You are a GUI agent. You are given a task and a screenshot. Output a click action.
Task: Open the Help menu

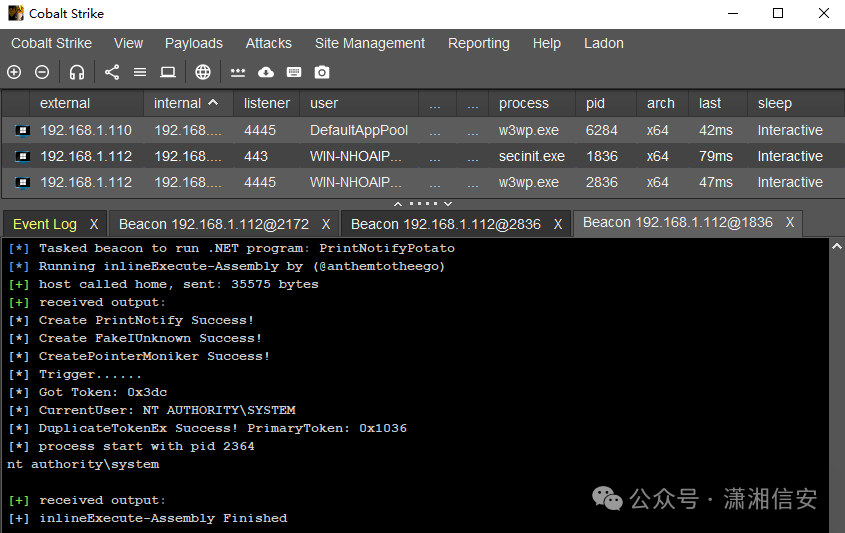[x=546, y=43]
